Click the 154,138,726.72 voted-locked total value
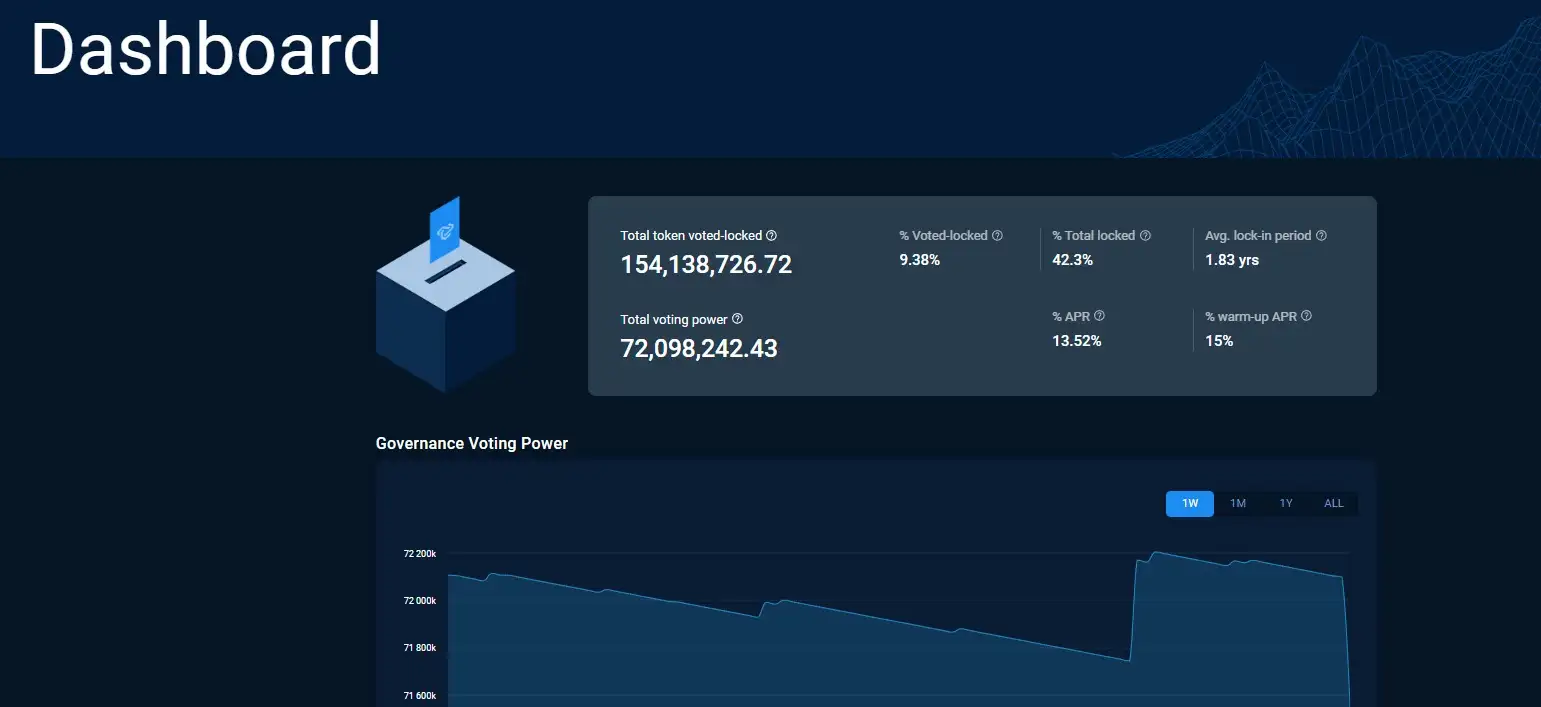 706,265
